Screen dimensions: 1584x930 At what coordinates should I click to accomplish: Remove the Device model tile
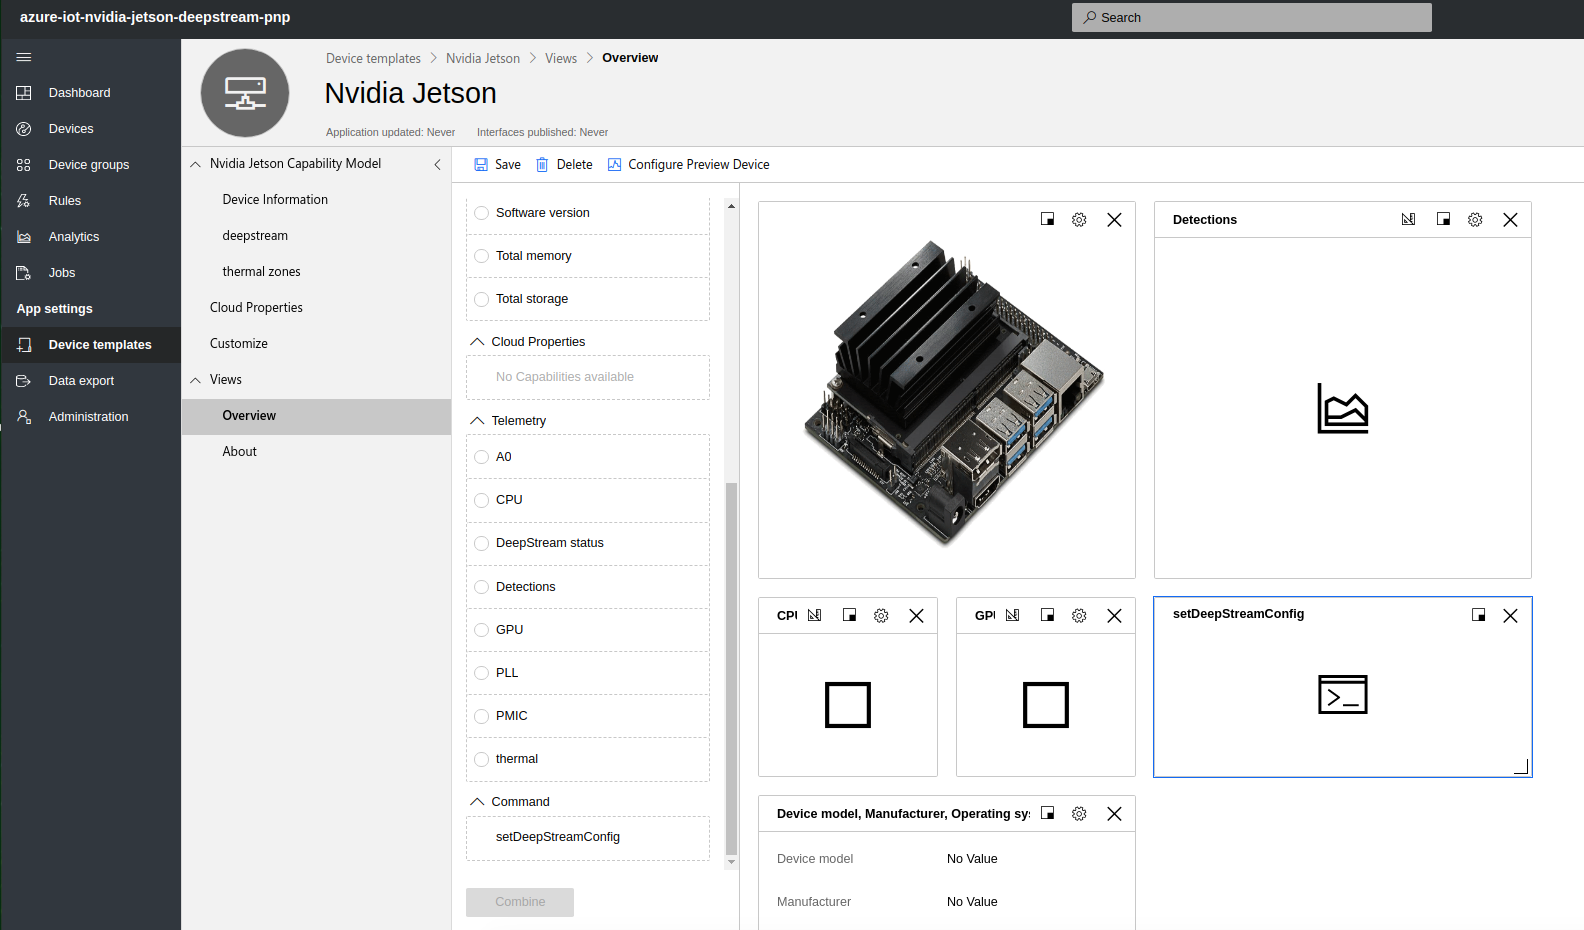pos(1114,814)
